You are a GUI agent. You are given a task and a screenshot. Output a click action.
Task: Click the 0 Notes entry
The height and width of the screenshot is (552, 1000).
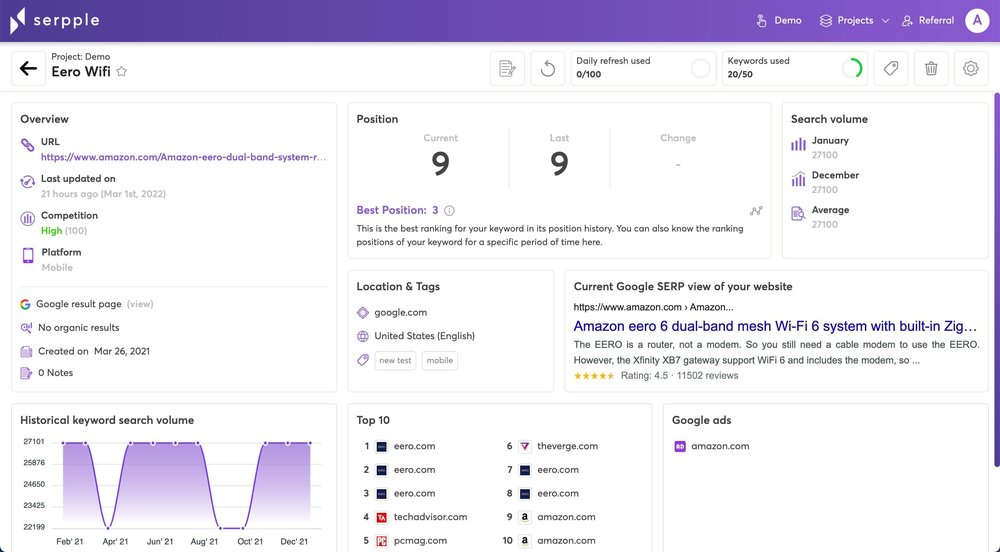coord(55,373)
